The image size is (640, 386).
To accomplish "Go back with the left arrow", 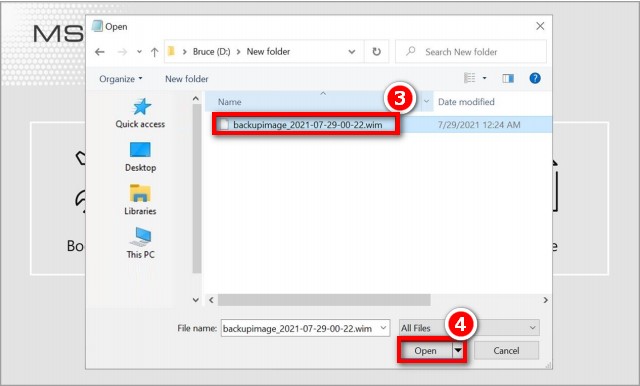I will pos(100,52).
